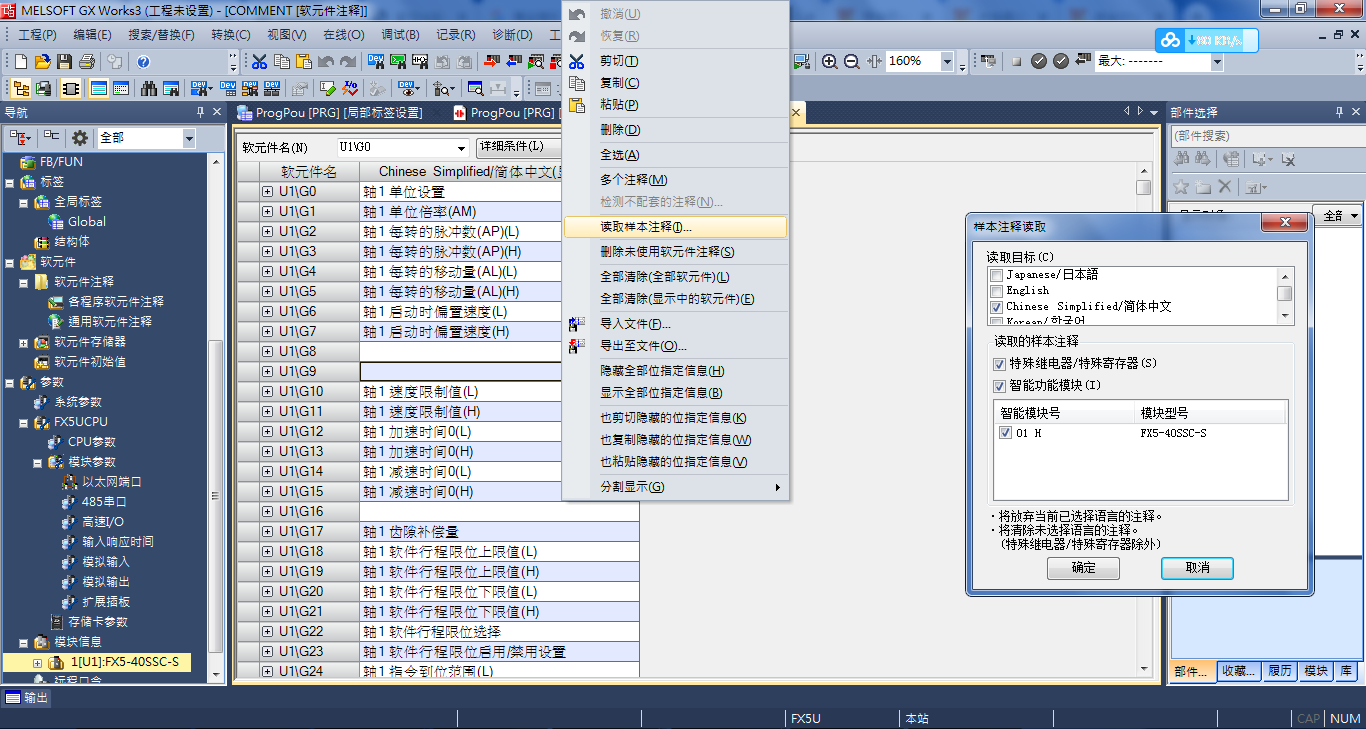Click the cut scissors toolbar icon
Image resolution: width=1366 pixels, height=729 pixels.
pos(259,62)
